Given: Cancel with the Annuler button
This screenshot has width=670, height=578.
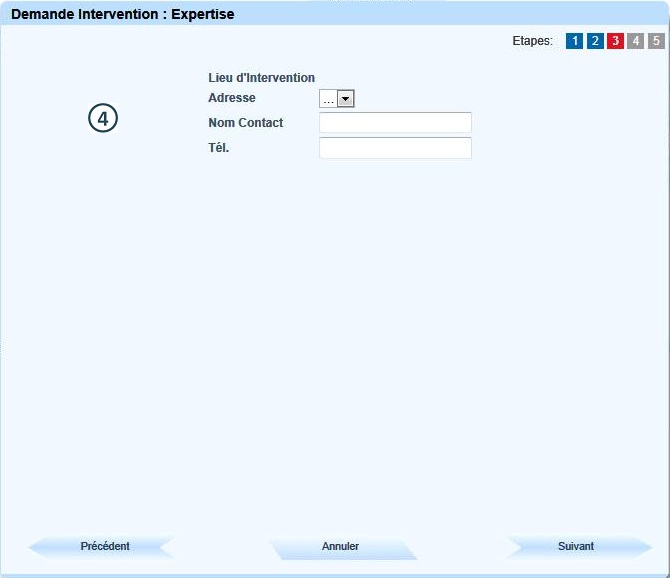Looking at the screenshot, I should tap(340, 547).
